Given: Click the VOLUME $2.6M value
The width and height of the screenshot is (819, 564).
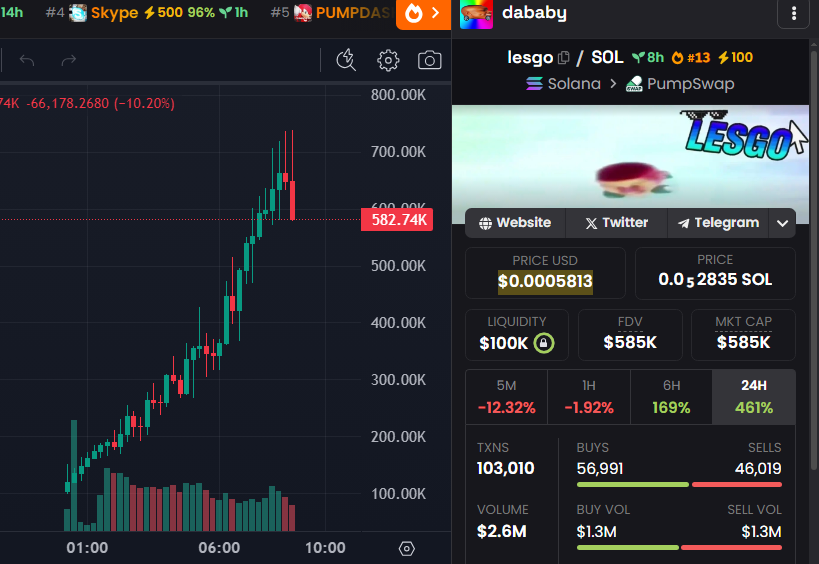Looking at the screenshot, I should coord(501,532).
